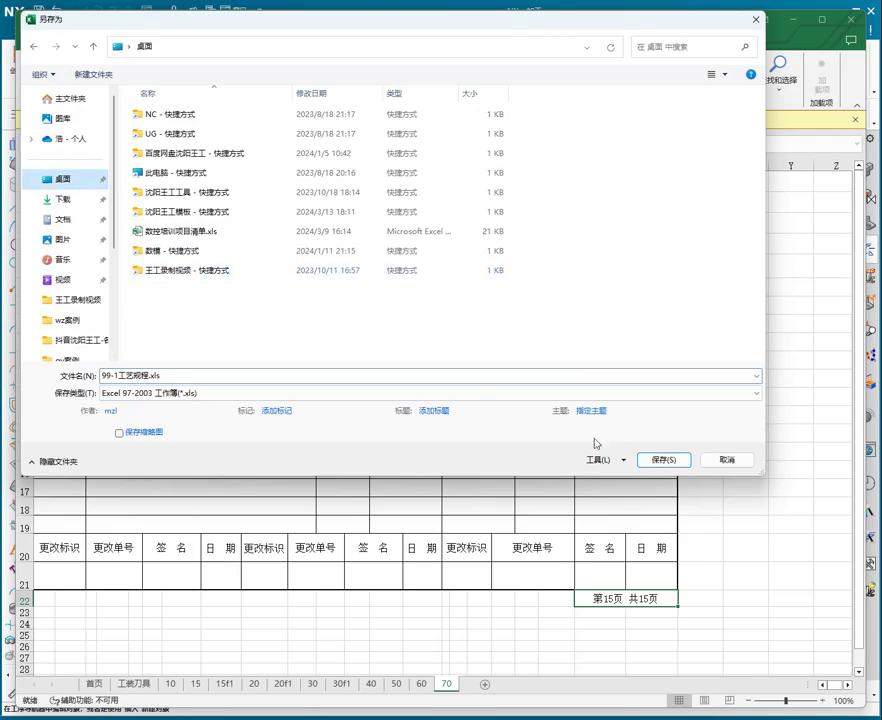Click the Back navigation arrow in dialog
Image resolution: width=882 pixels, height=720 pixels.
pyautogui.click(x=34, y=47)
